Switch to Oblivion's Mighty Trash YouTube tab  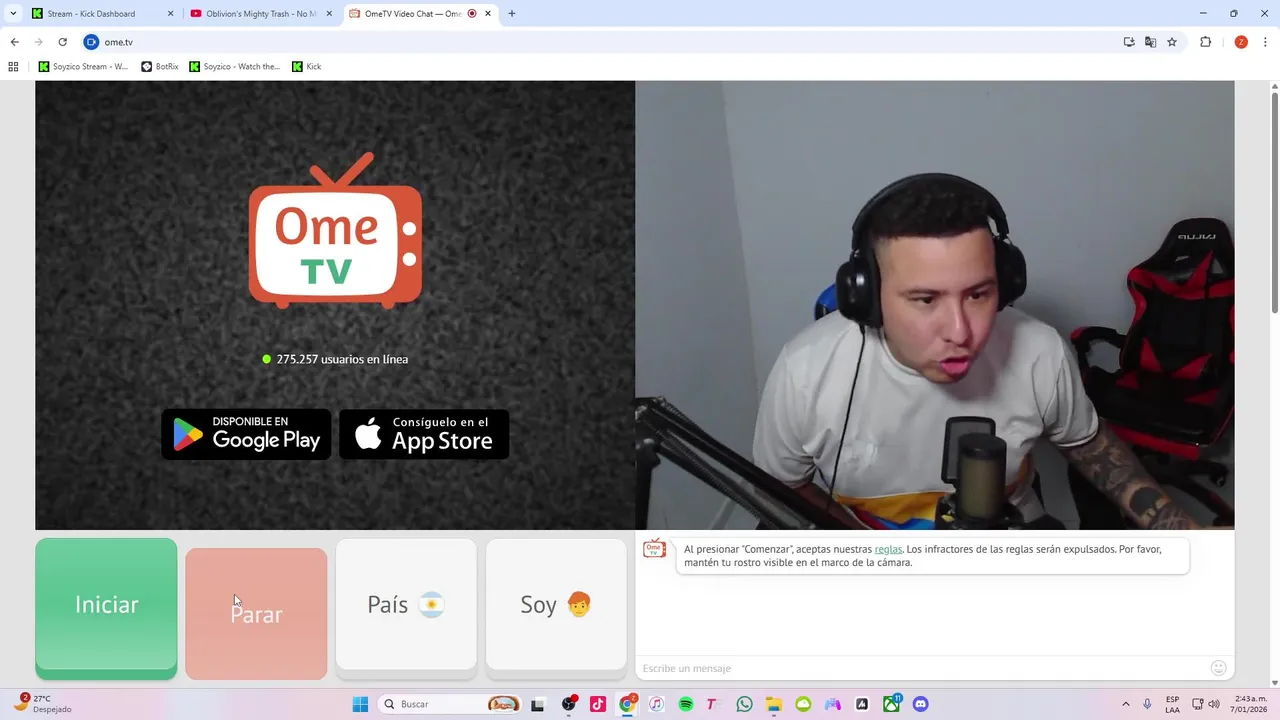(260, 14)
